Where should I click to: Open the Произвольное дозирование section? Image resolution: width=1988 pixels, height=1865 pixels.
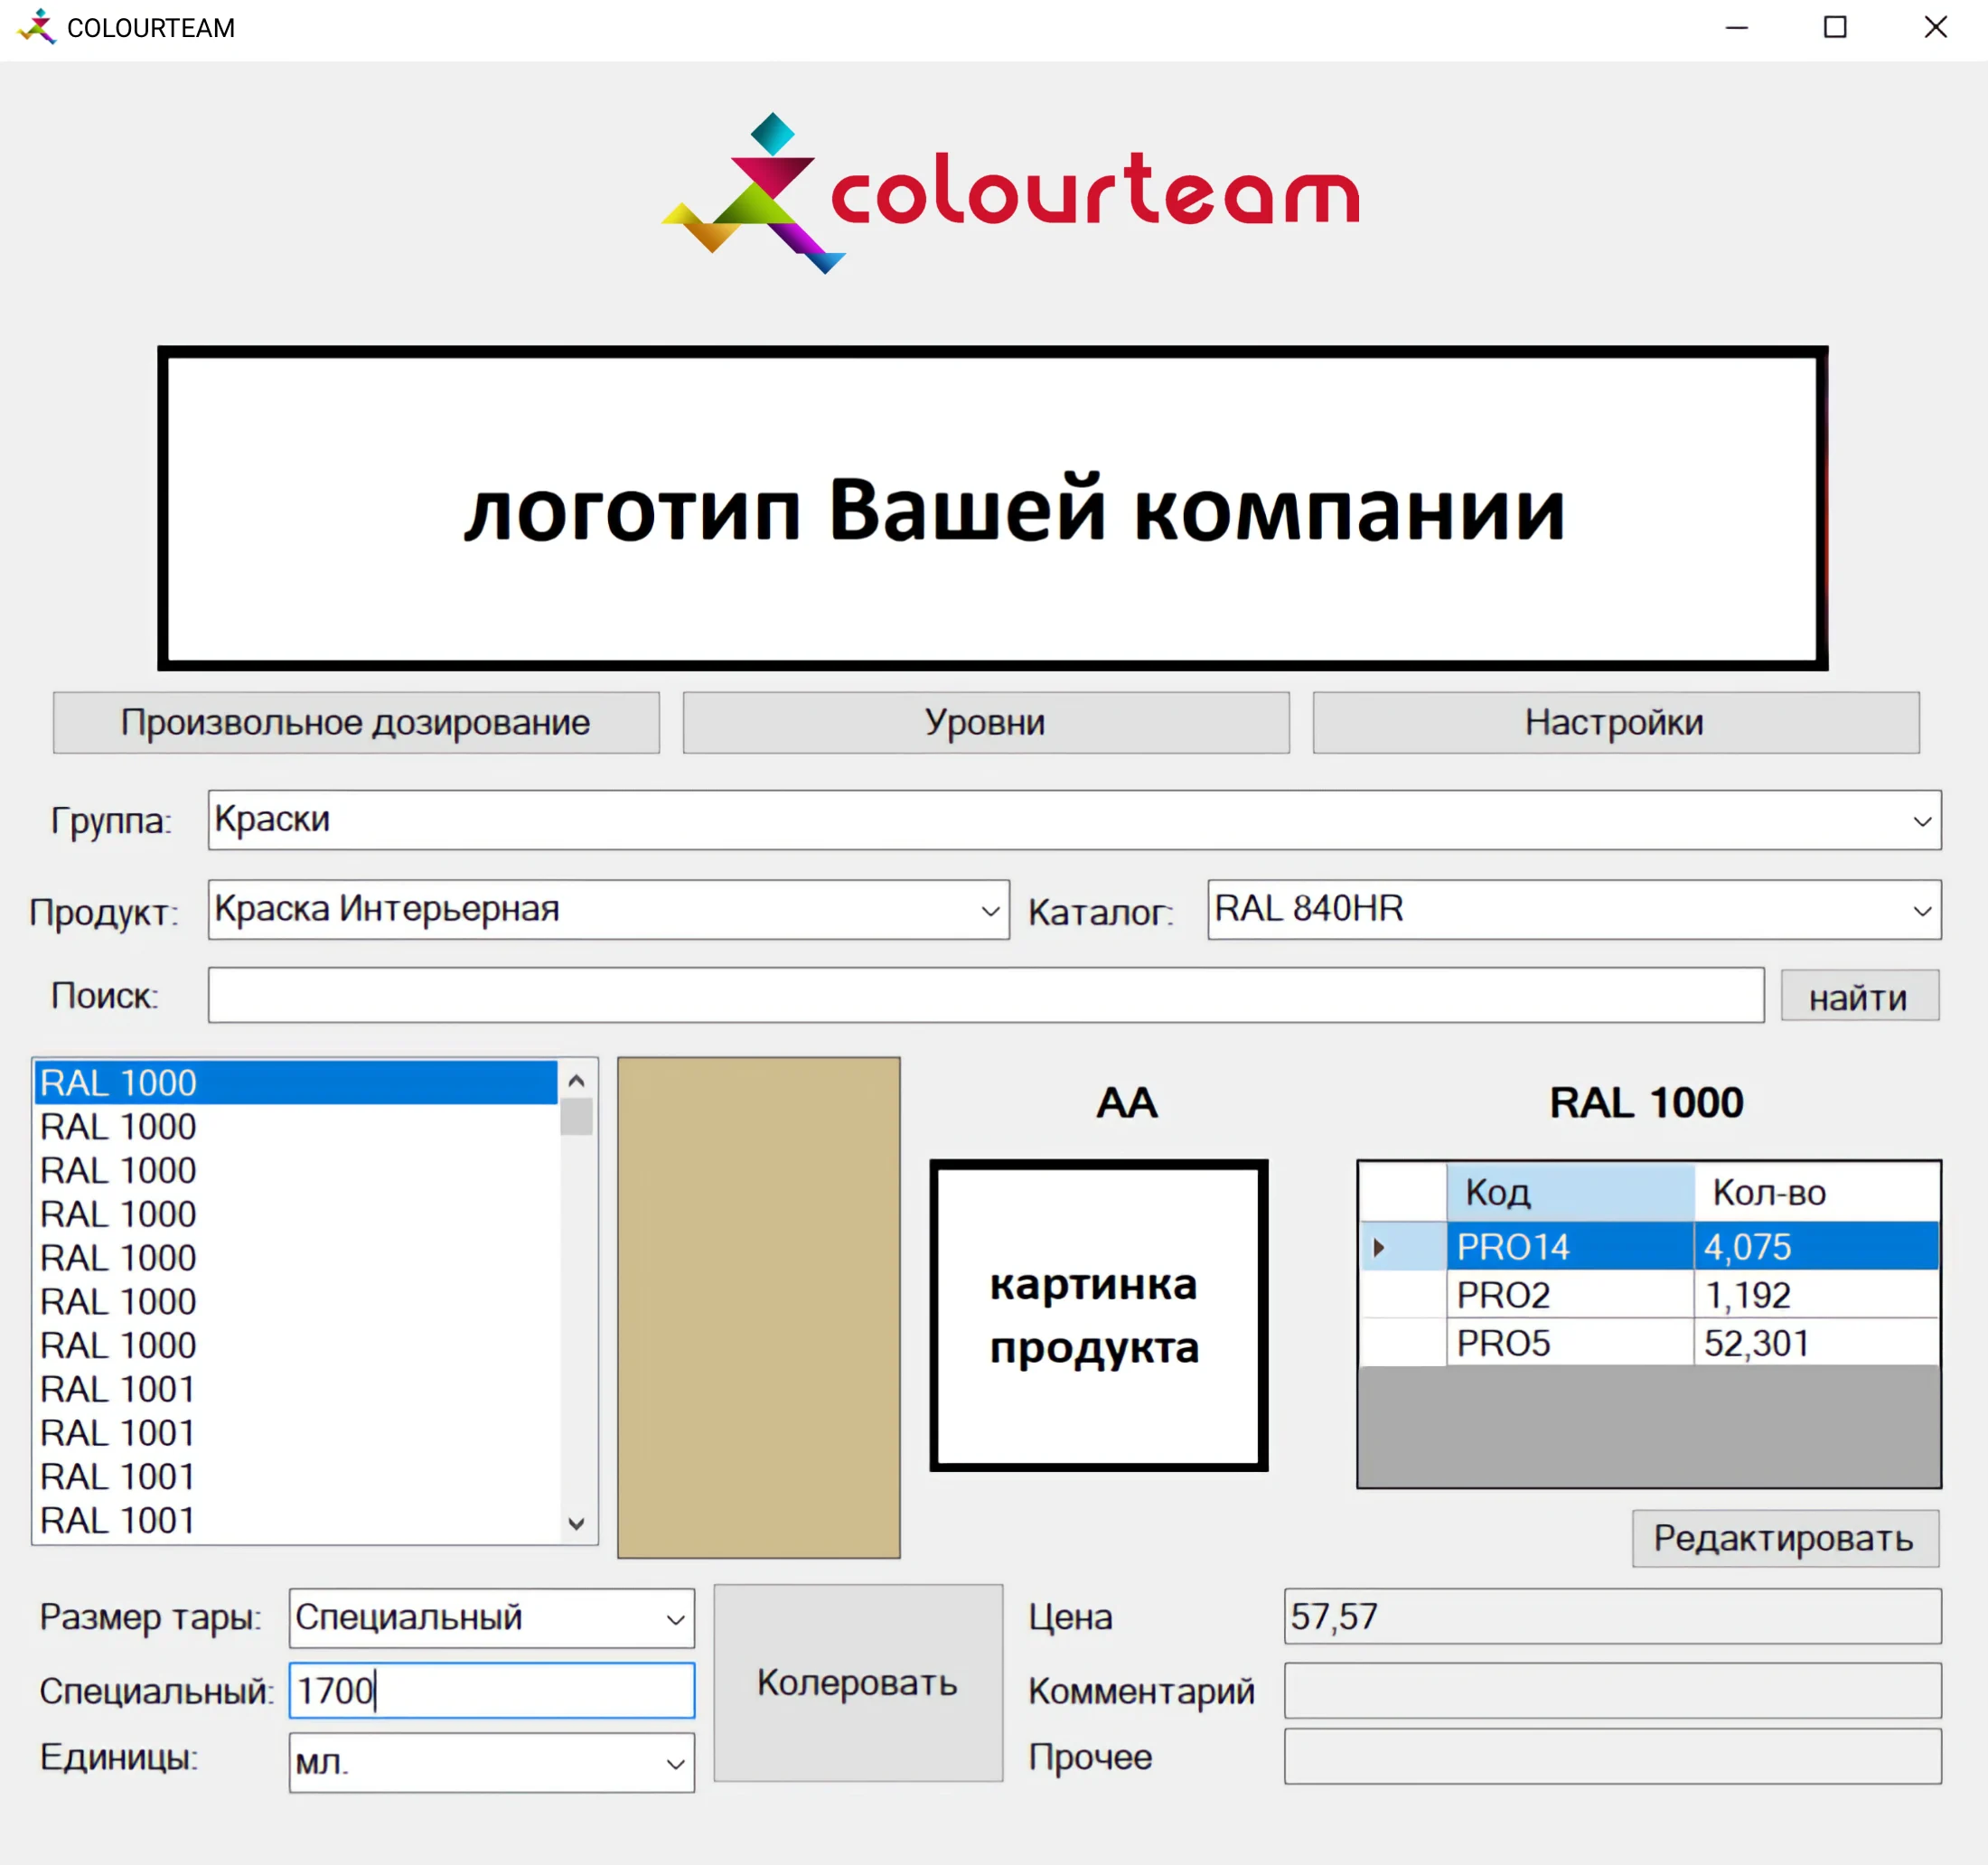click(x=355, y=722)
